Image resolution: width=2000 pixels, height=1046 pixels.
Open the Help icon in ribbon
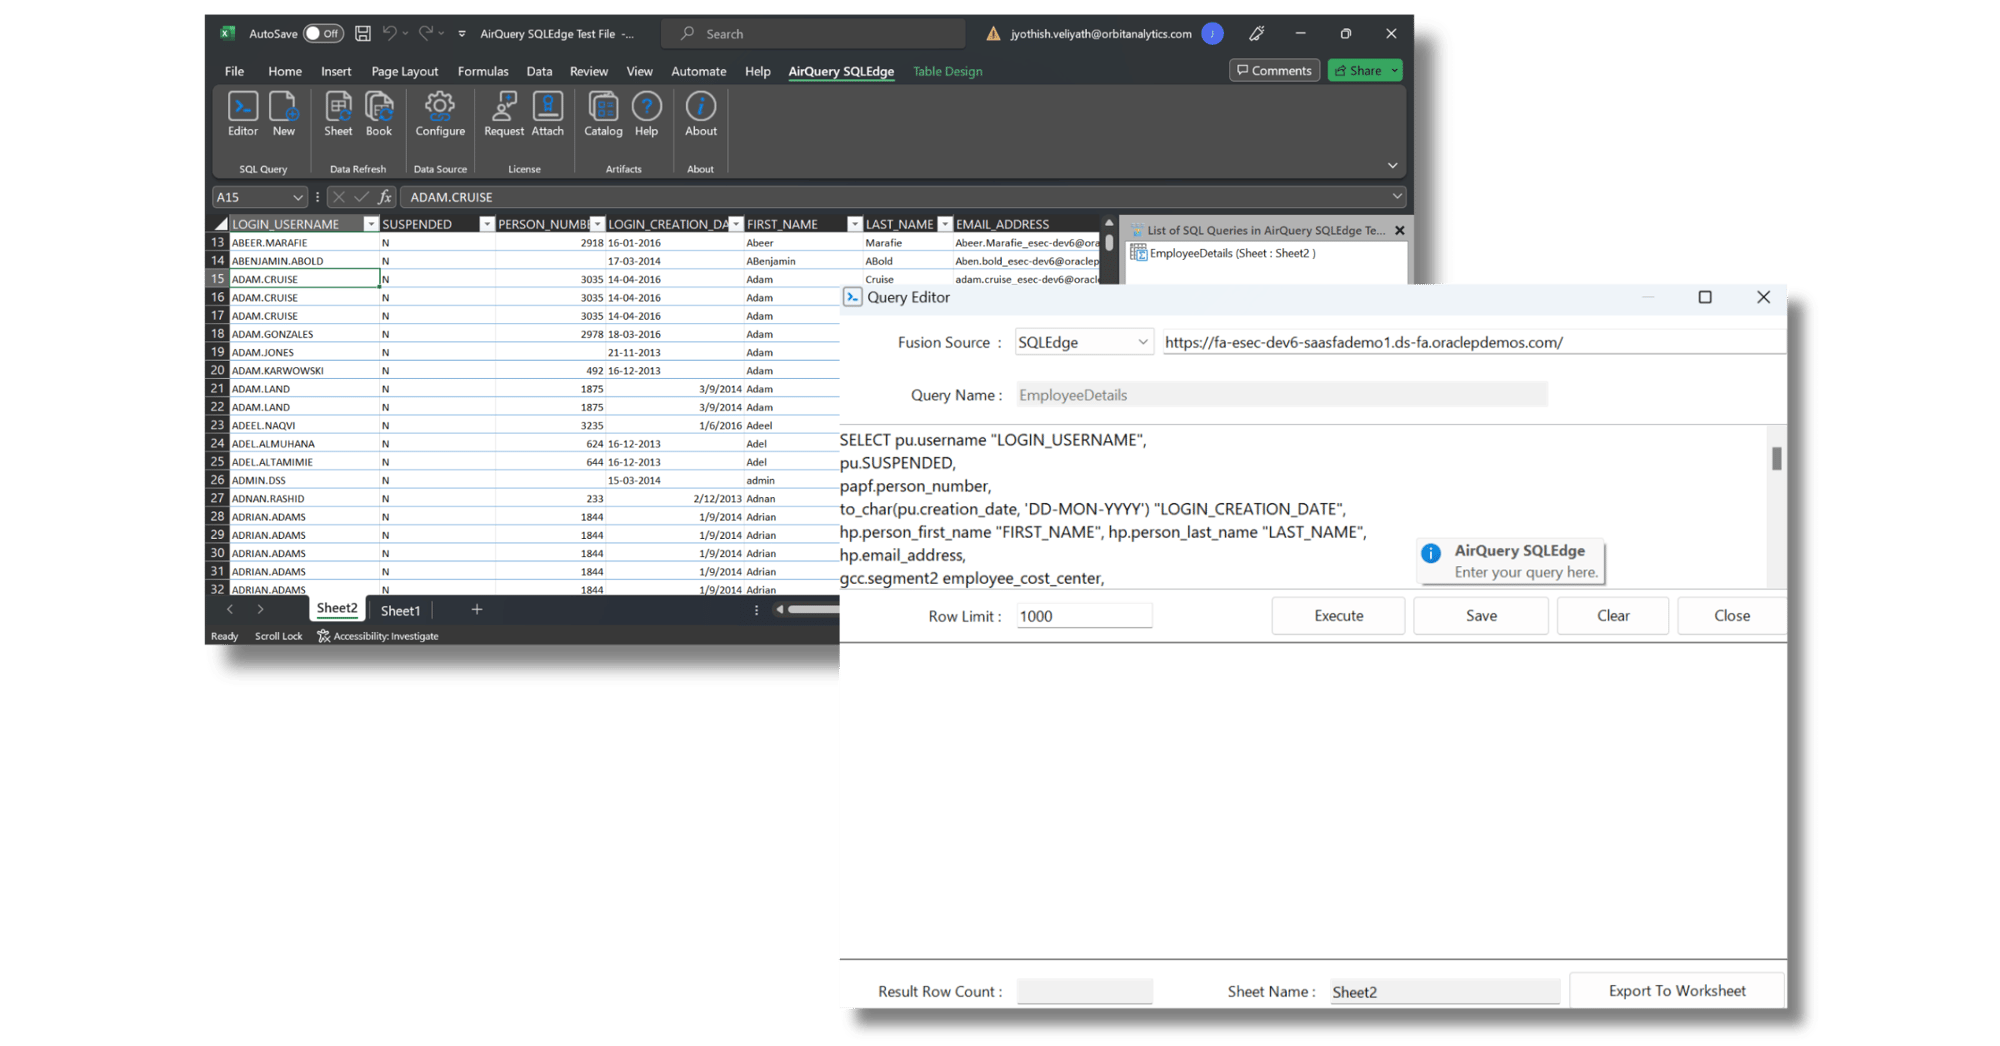pos(646,114)
